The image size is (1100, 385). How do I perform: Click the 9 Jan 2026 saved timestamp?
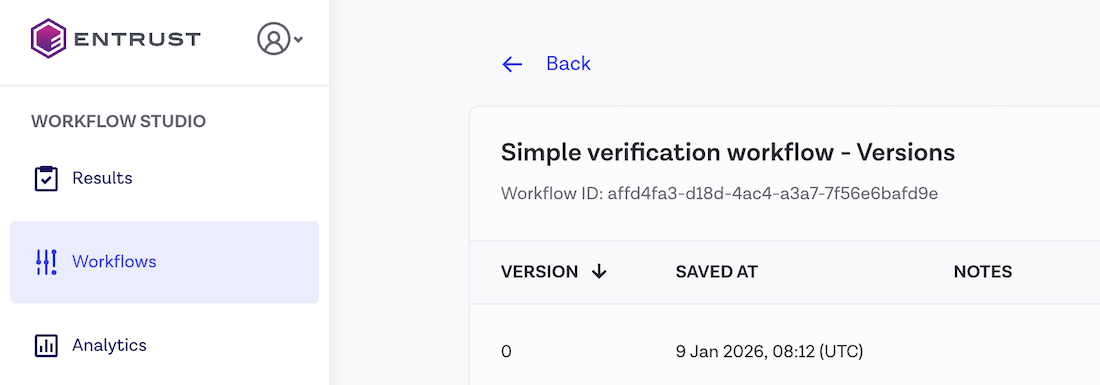click(x=769, y=351)
